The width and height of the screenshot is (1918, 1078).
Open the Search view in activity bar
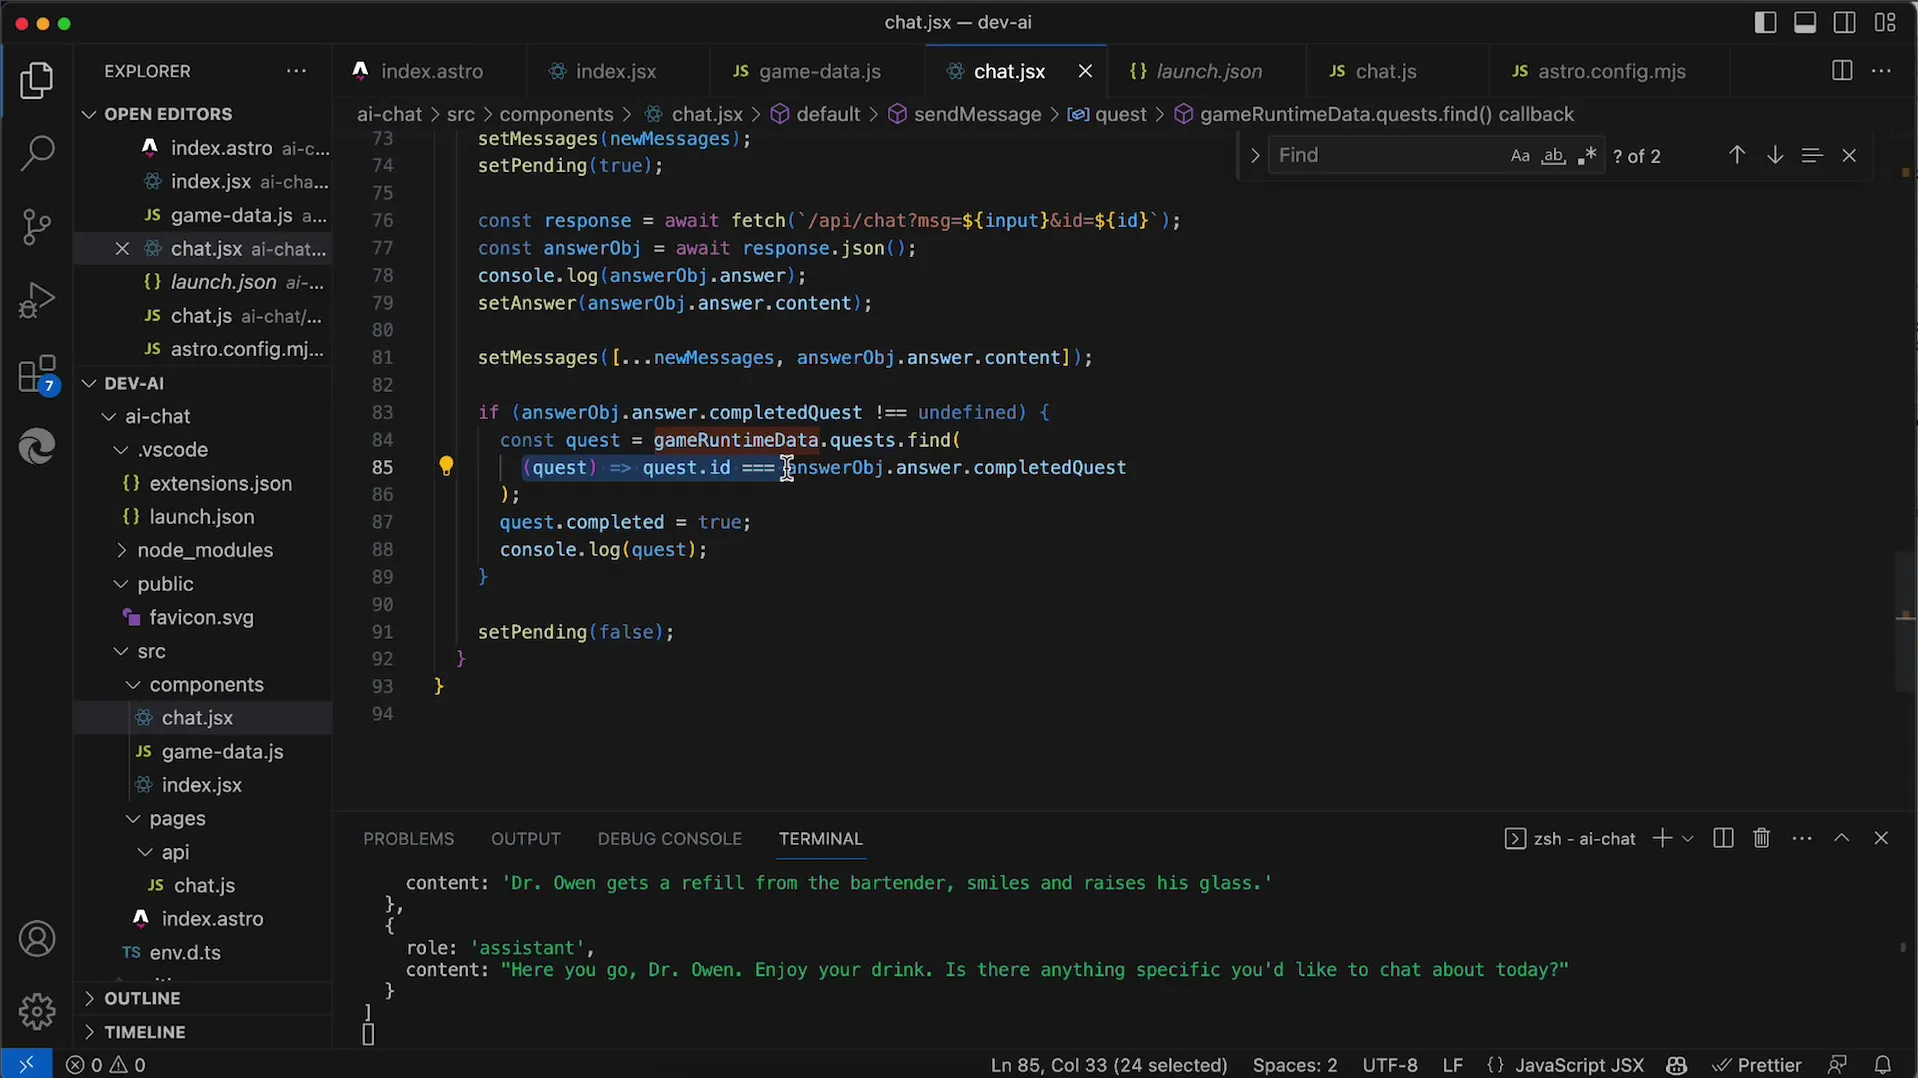(x=37, y=153)
